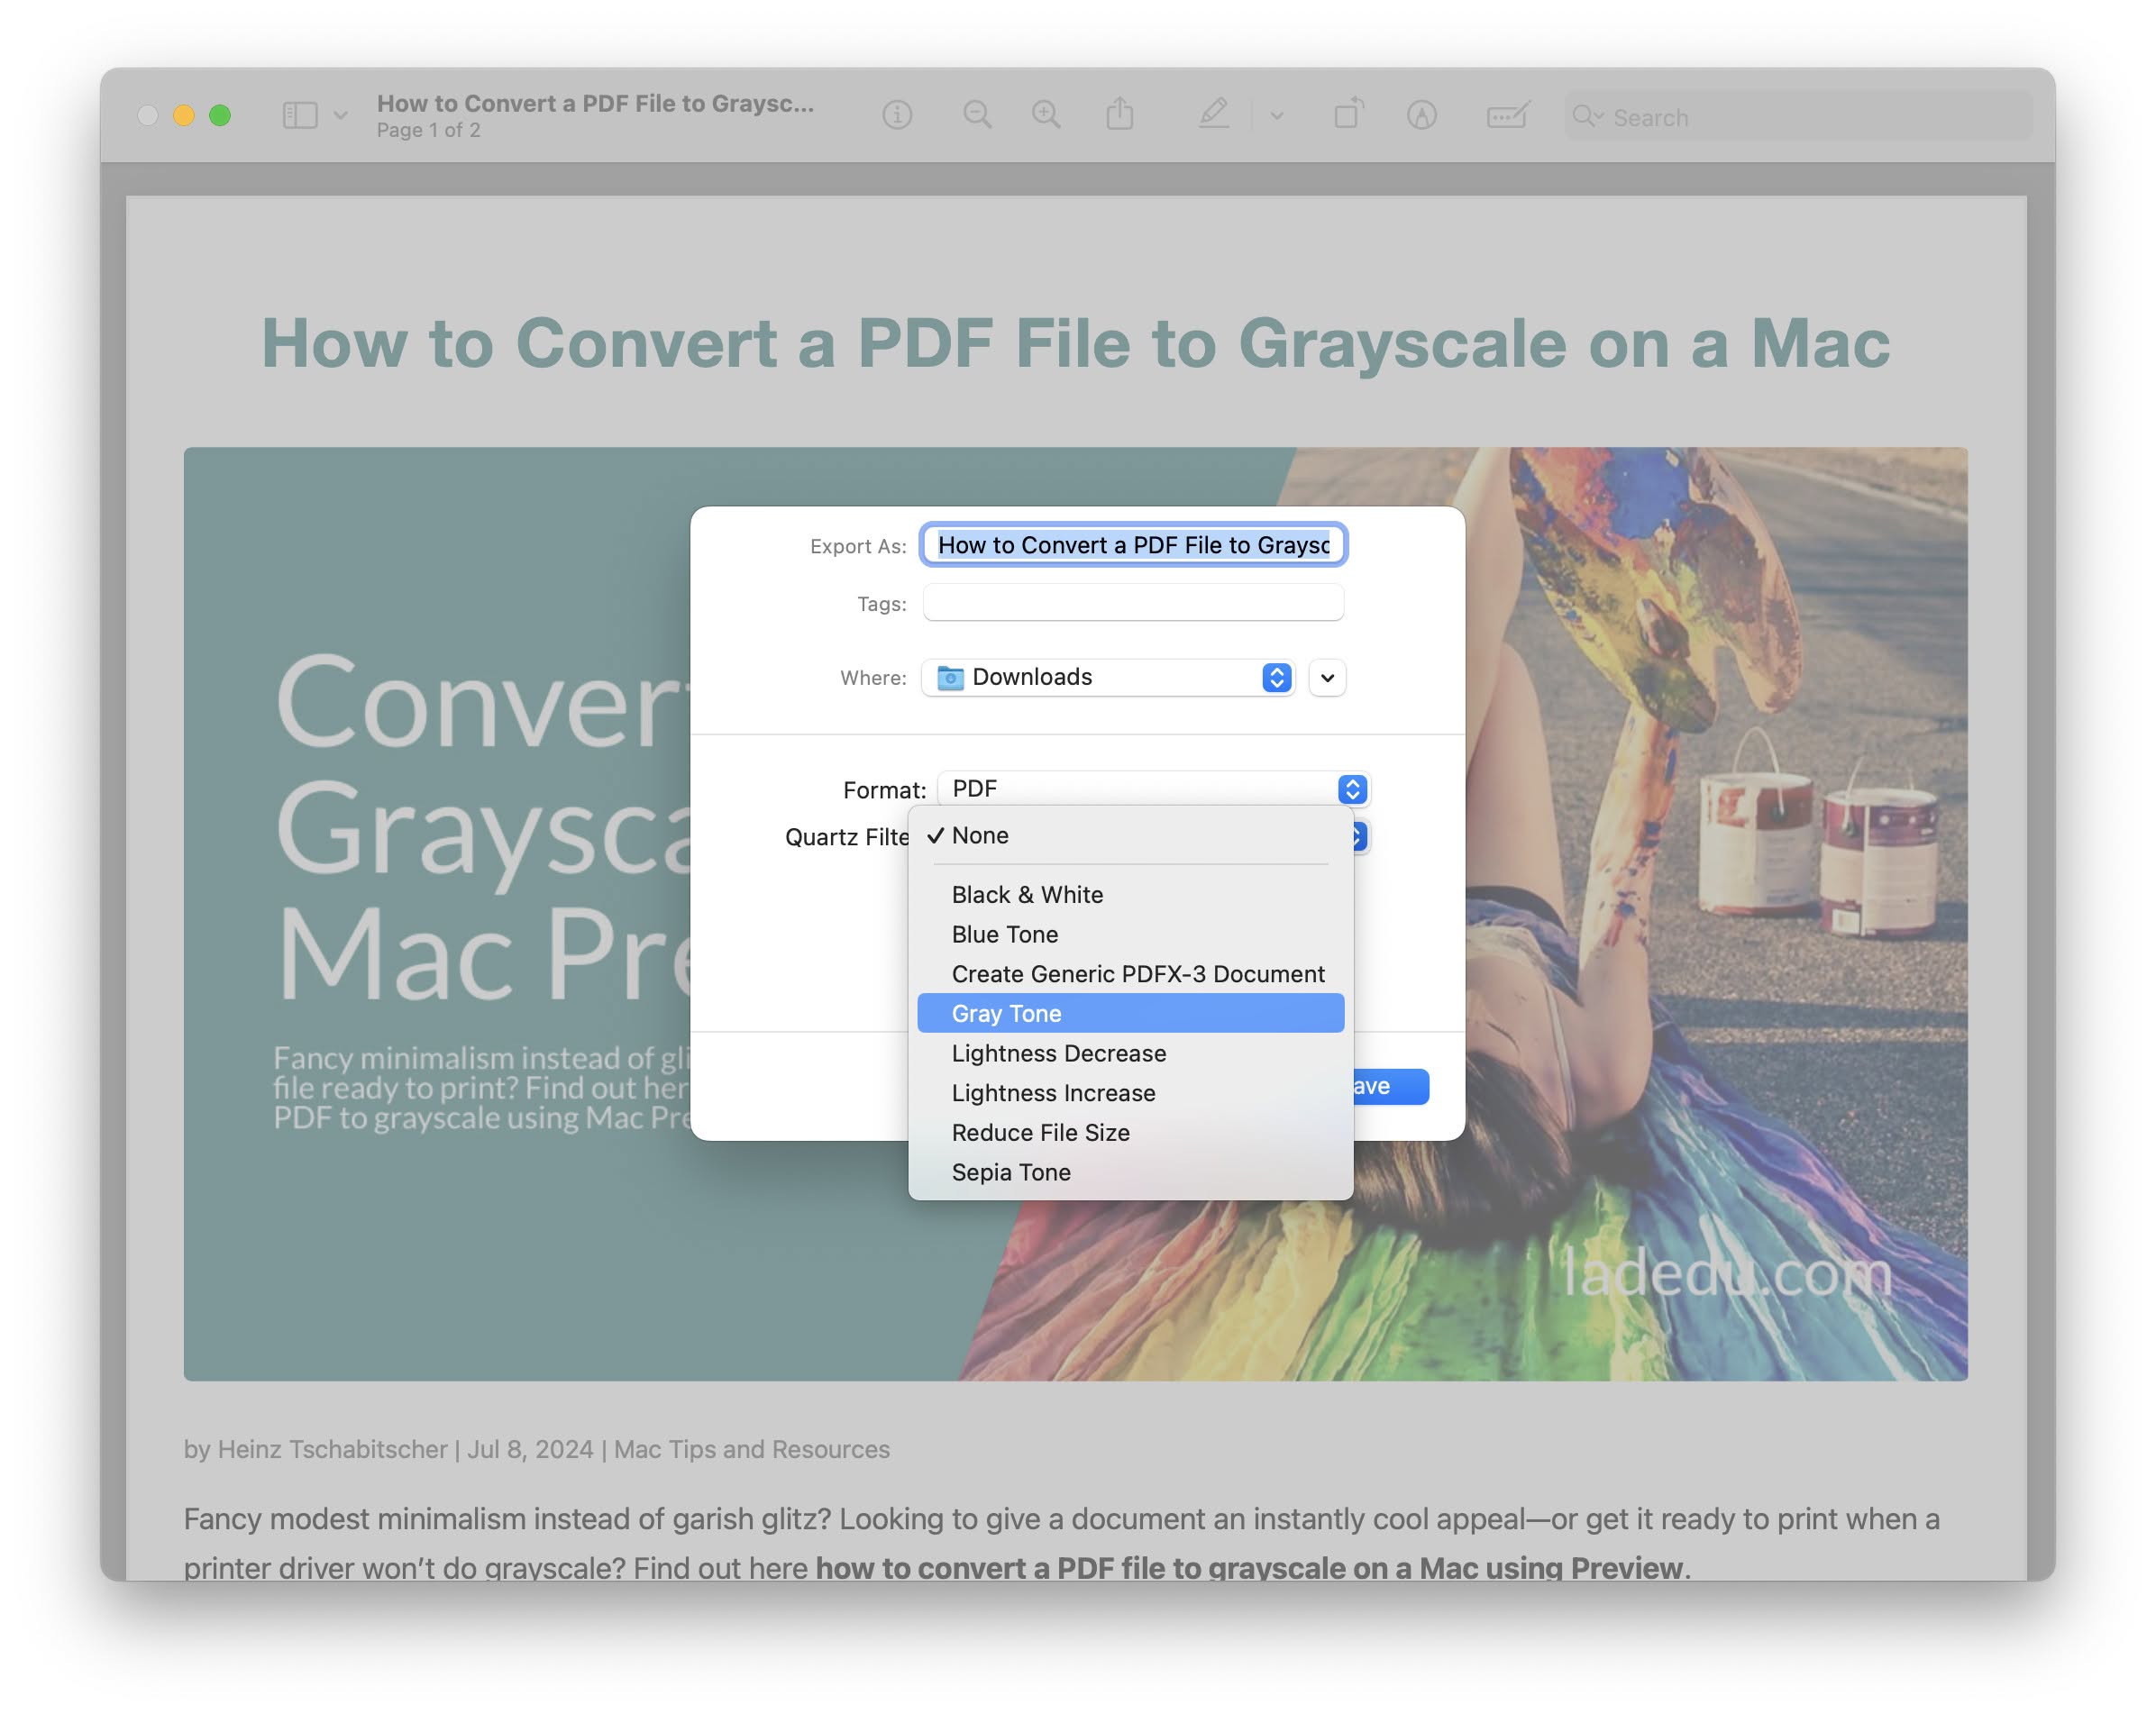Rotate the page with toolbar icon

pyautogui.click(x=1349, y=114)
